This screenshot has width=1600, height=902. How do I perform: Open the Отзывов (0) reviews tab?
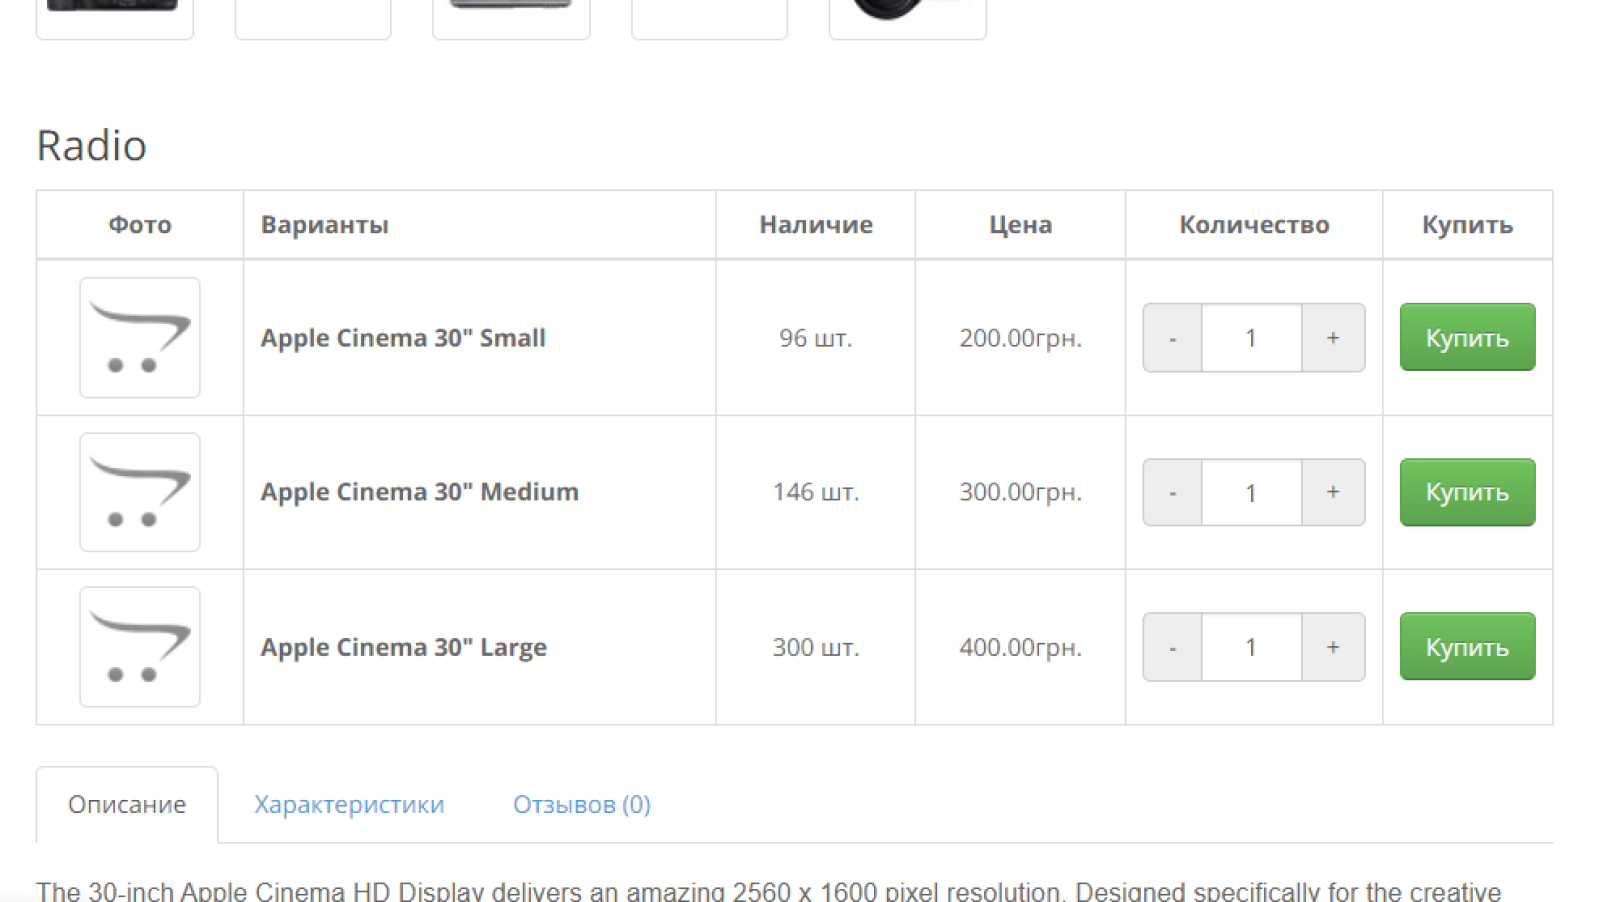(x=582, y=805)
